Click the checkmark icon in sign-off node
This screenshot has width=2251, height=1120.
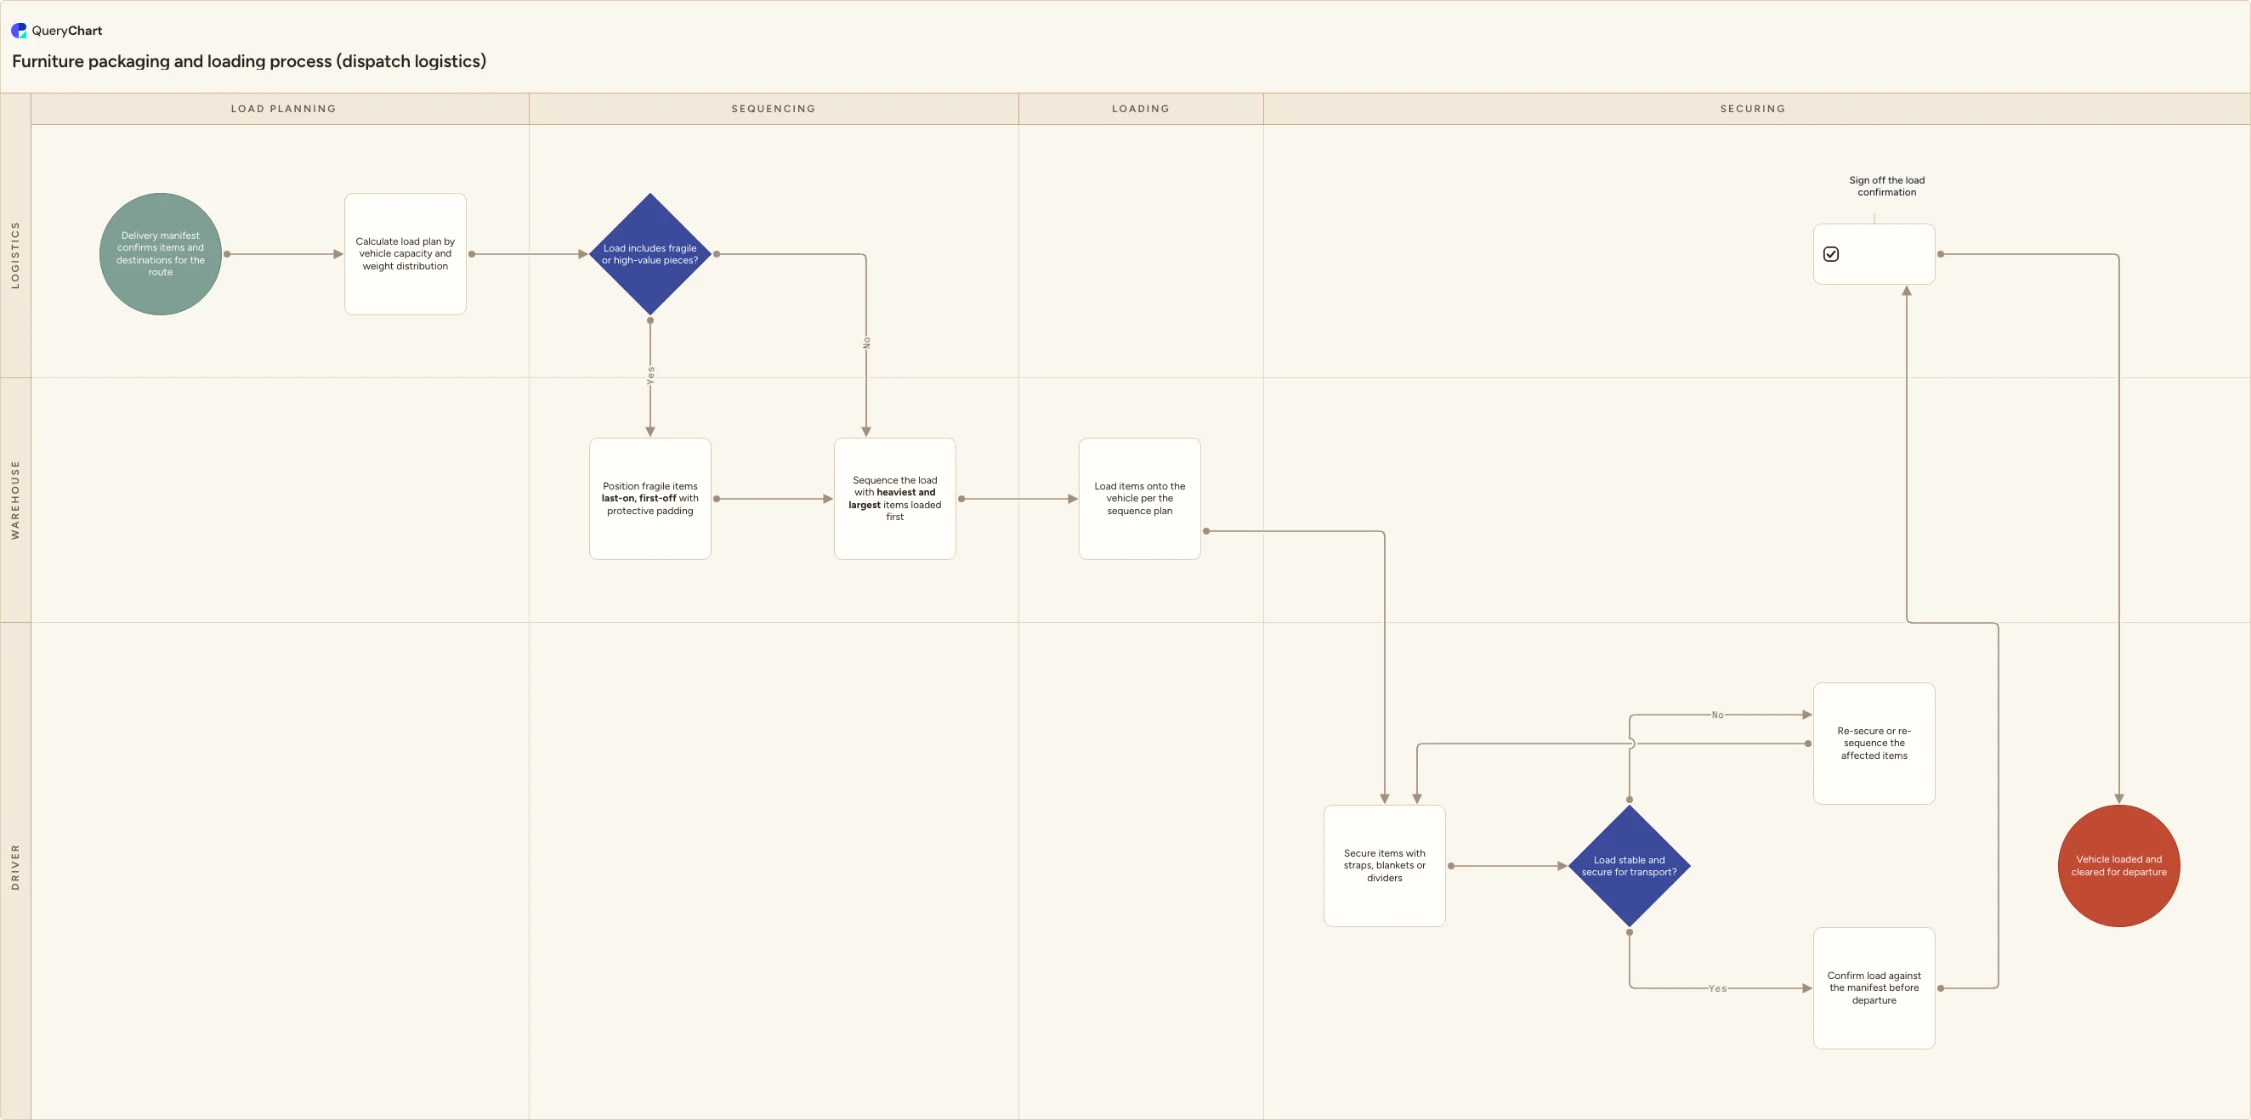1831,254
